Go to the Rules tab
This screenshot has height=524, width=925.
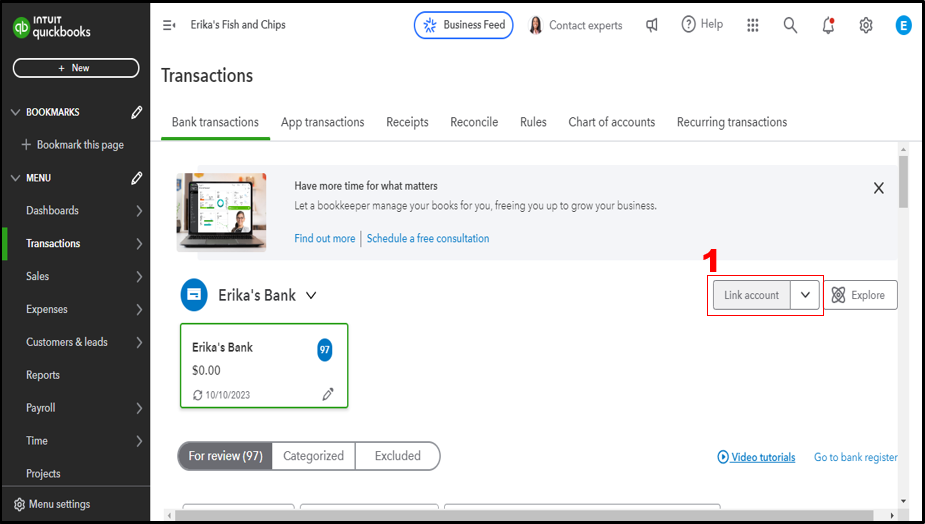(533, 122)
